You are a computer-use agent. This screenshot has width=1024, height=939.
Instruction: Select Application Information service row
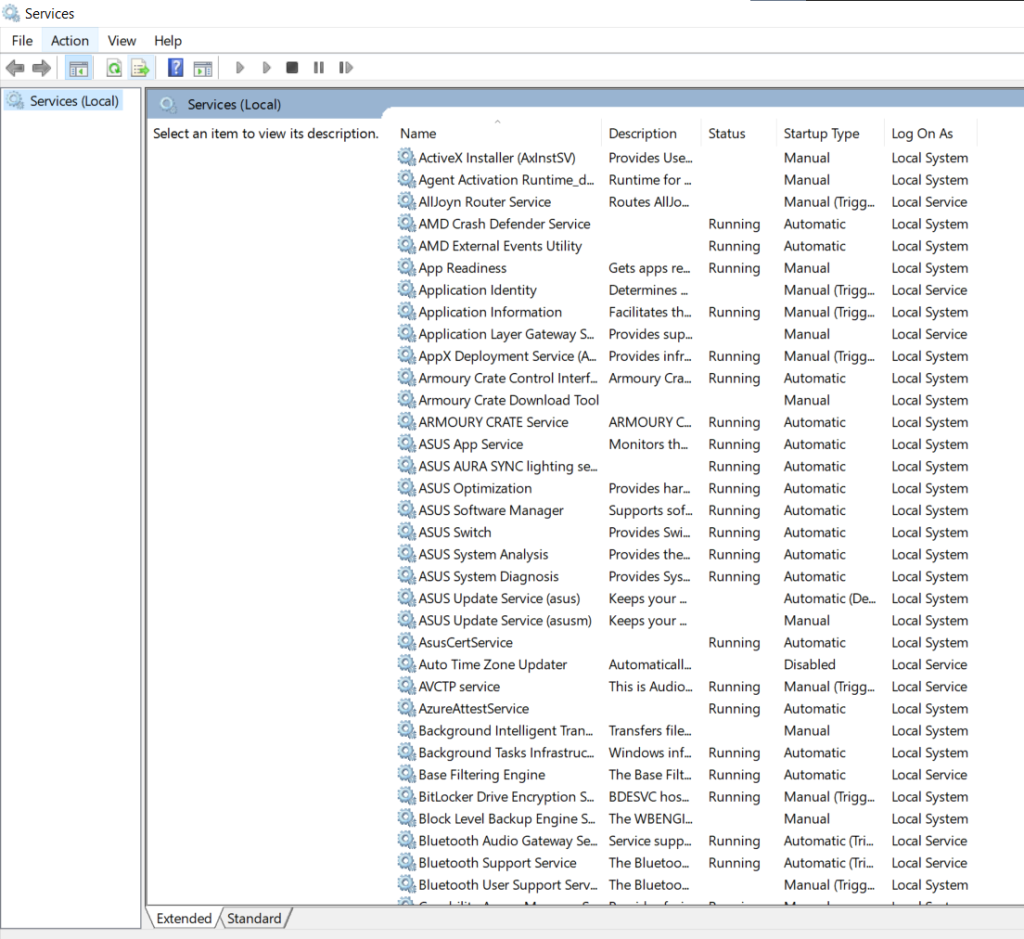coord(684,311)
